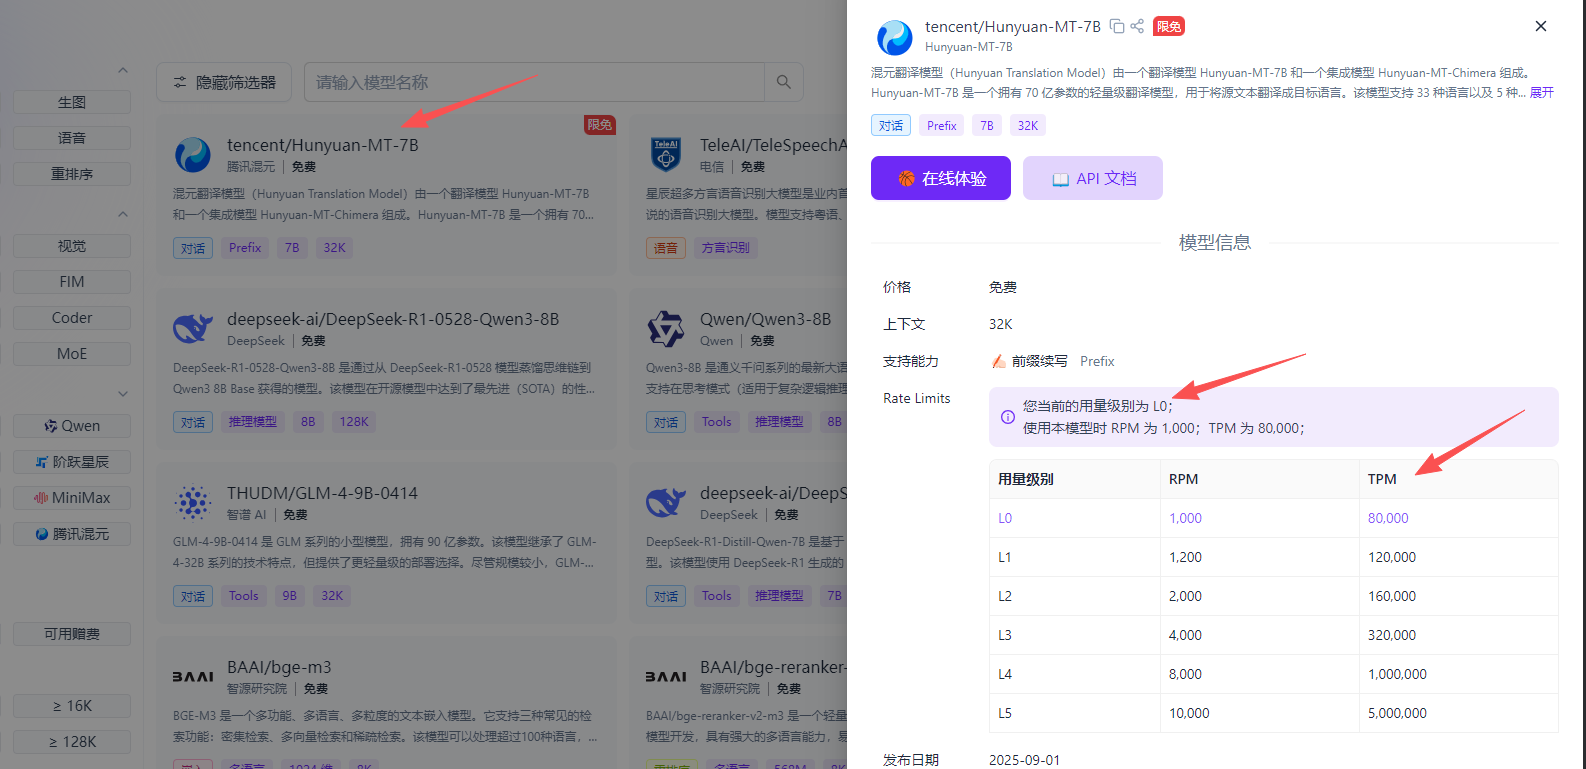1586x769 pixels.
Task: Open the THUDM/GLM-4-9B-0414 model card
Action: coord(386,543)
